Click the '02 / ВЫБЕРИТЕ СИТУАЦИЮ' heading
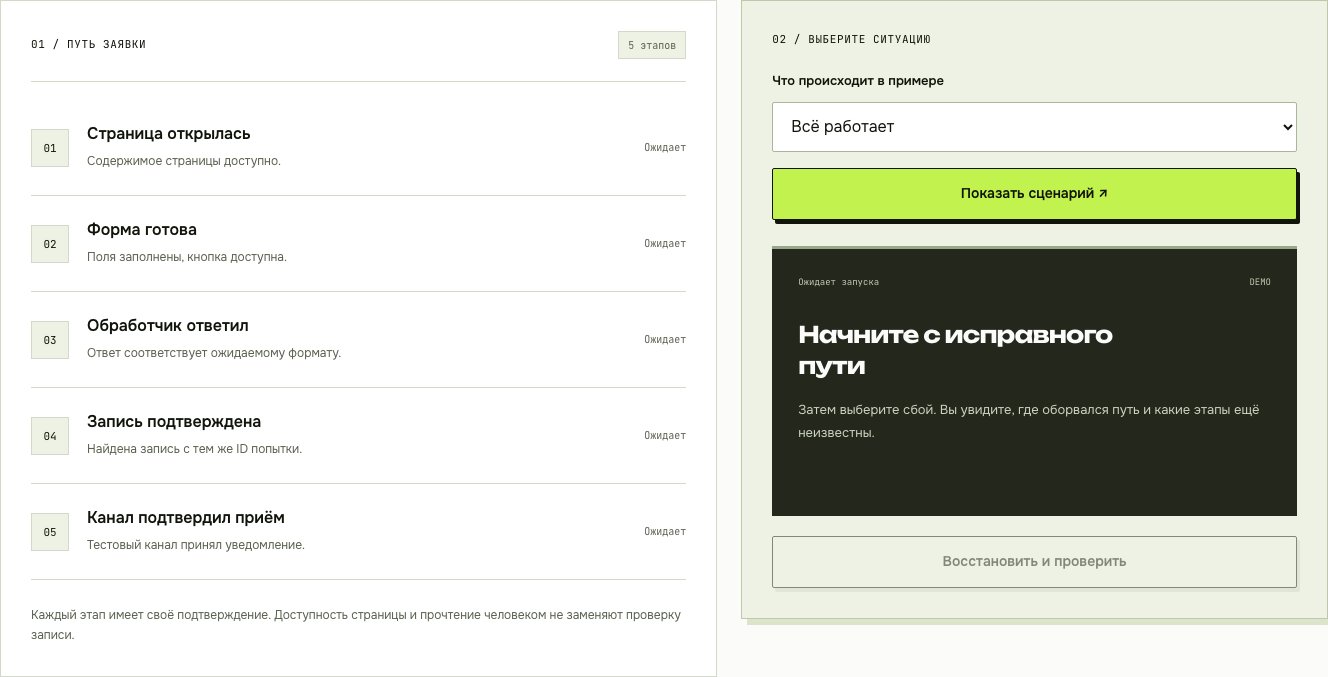 (x=852, y=40)
